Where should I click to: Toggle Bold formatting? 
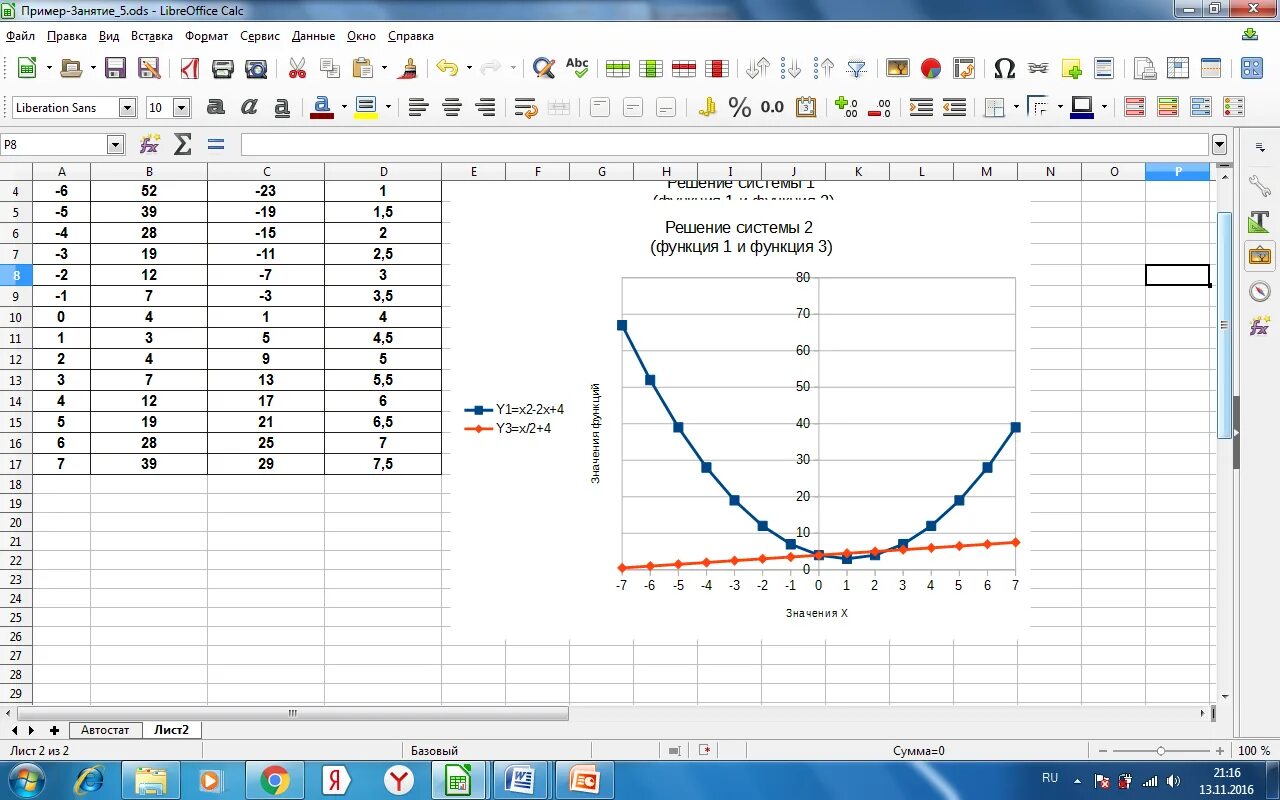(x=216, y=107)
